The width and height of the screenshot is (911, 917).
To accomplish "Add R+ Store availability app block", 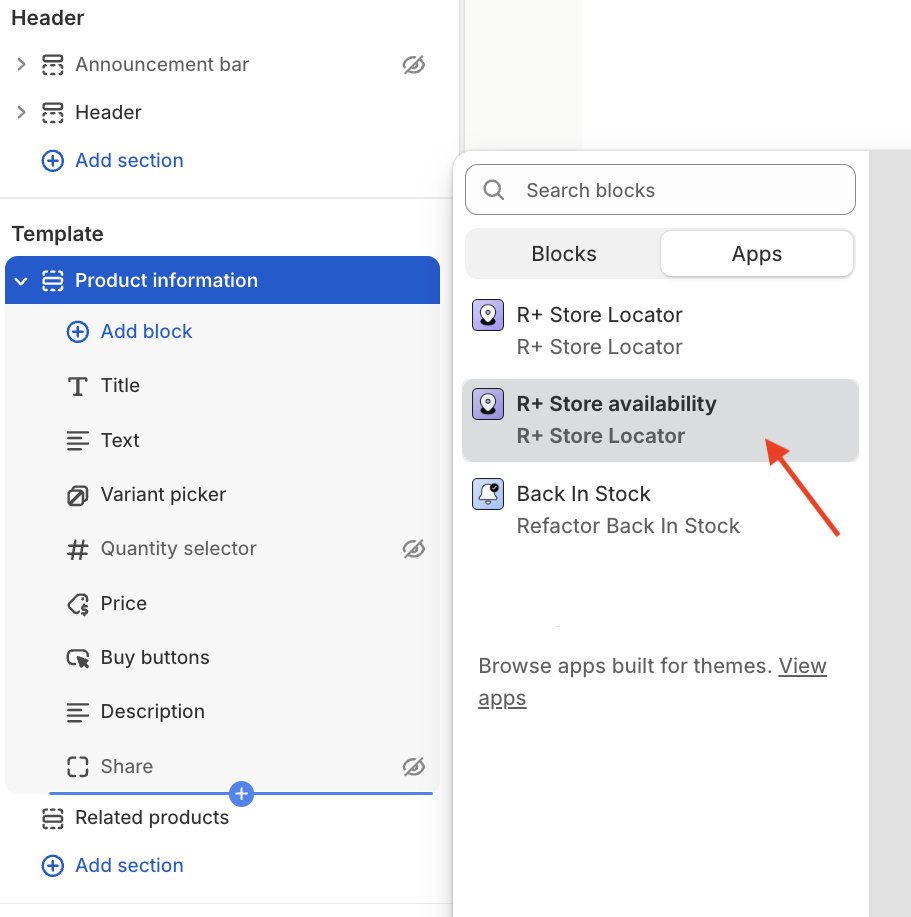I will (660, 420).
